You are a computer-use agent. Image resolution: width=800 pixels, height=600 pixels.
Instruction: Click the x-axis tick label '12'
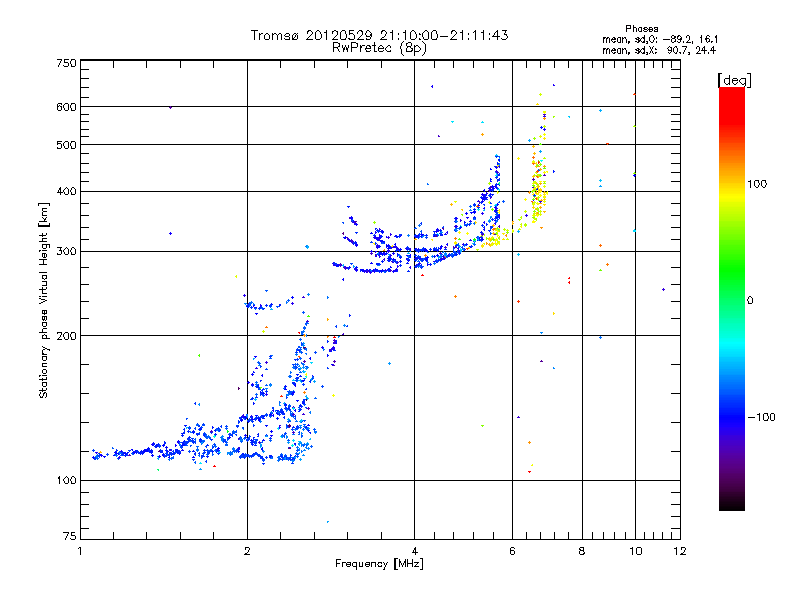click(680, 551)
